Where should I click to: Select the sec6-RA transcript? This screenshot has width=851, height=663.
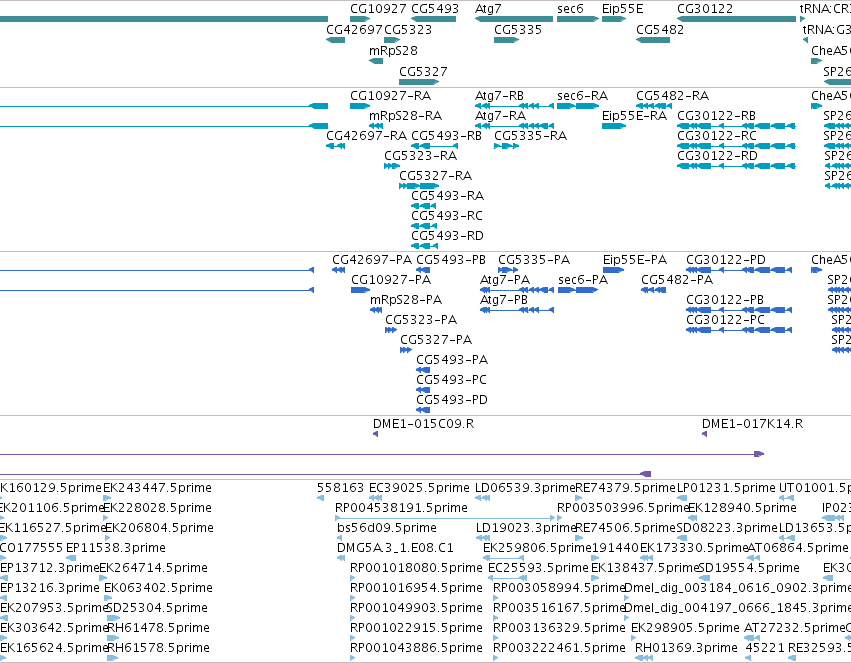click(x=577, y=106)
